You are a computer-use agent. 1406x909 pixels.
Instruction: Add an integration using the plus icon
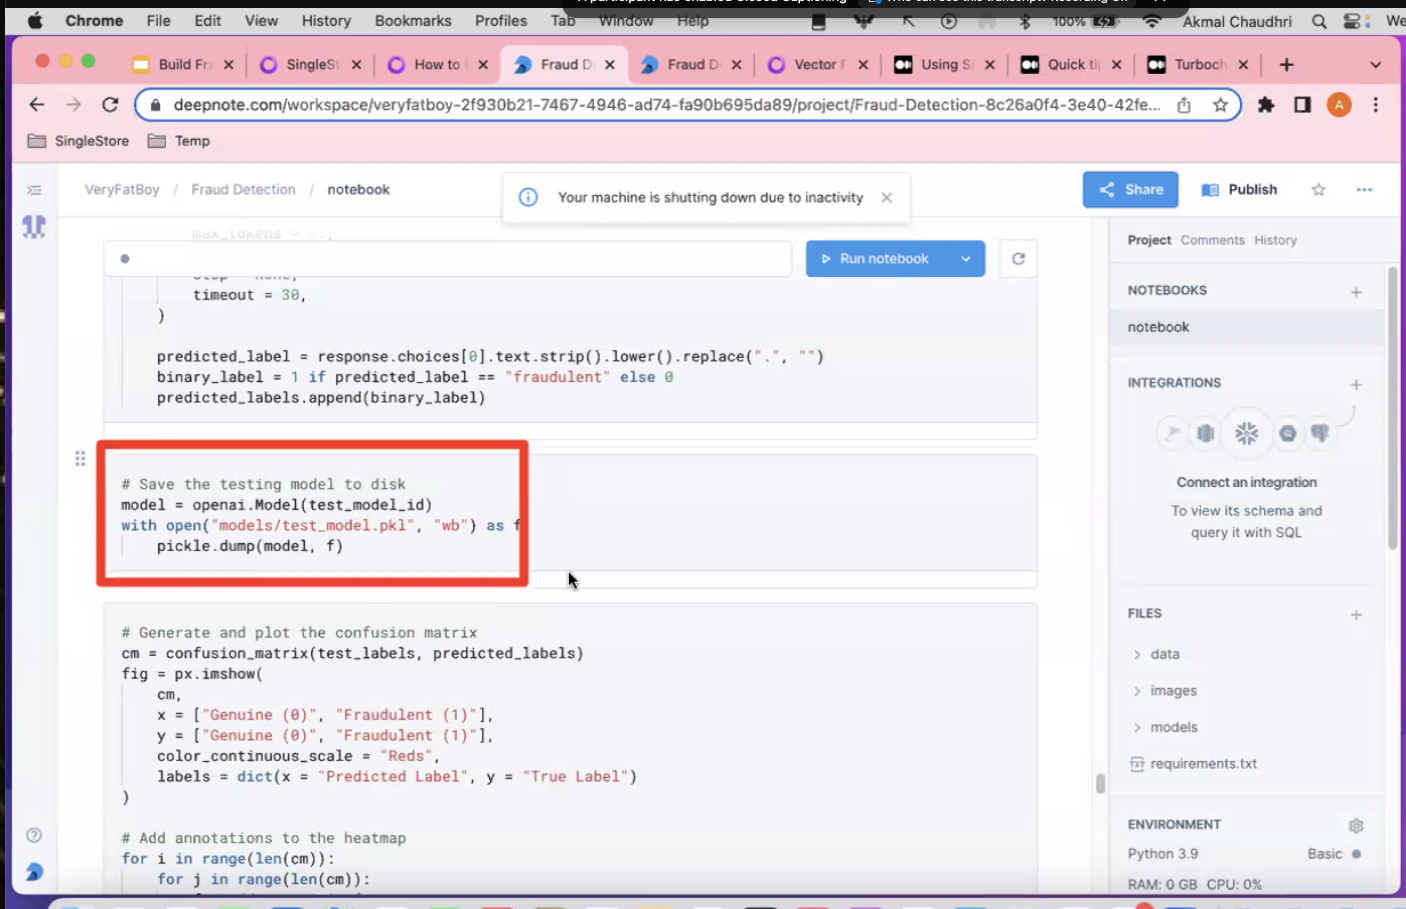(x=1356, y=384)
